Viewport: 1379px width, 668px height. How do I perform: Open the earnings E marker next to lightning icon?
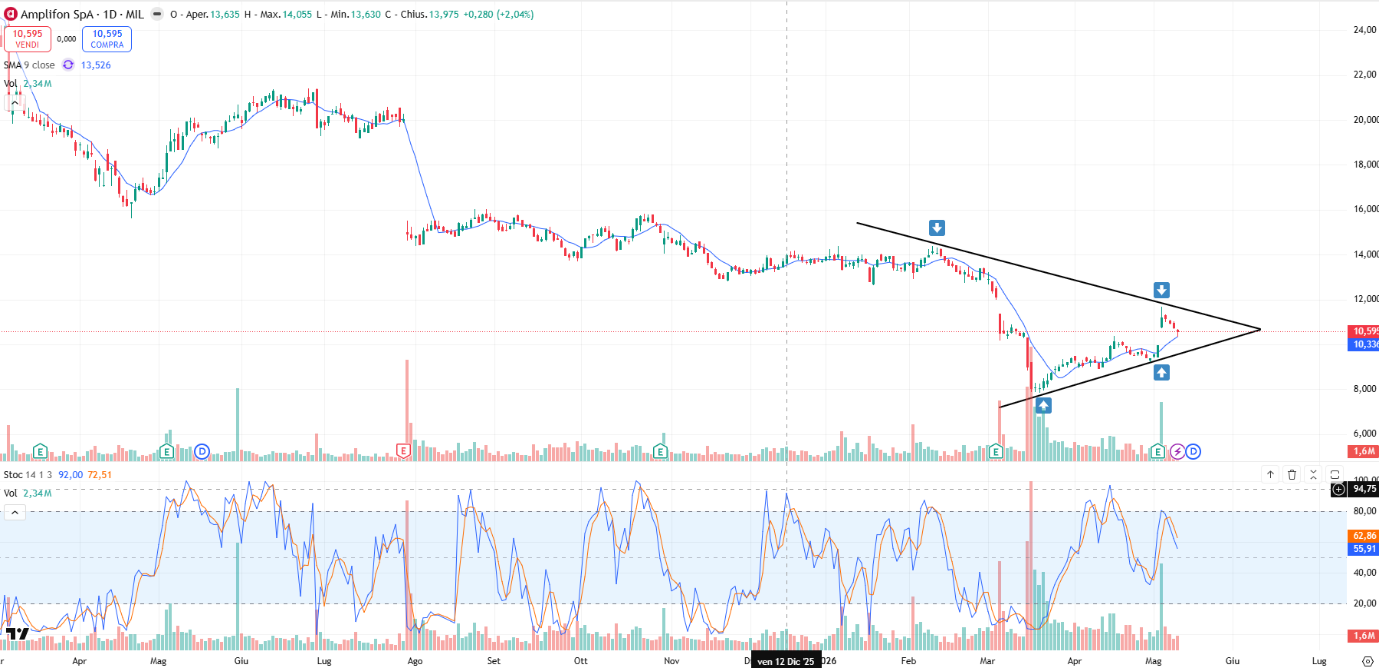(1158, 451)
